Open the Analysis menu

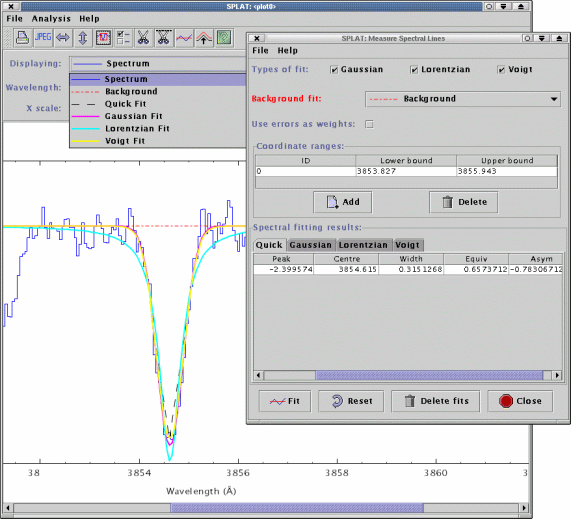51,19
